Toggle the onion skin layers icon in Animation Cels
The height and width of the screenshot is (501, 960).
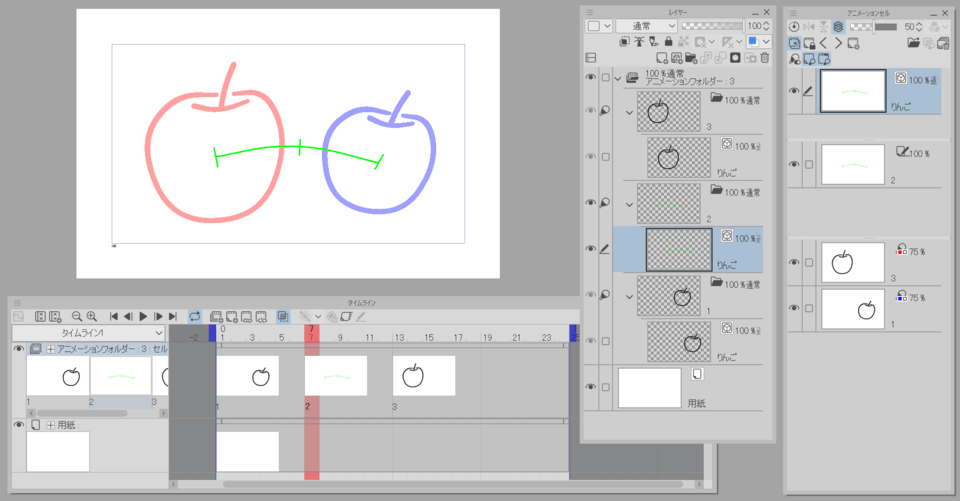pyautogui.click(x=838, y=26)
